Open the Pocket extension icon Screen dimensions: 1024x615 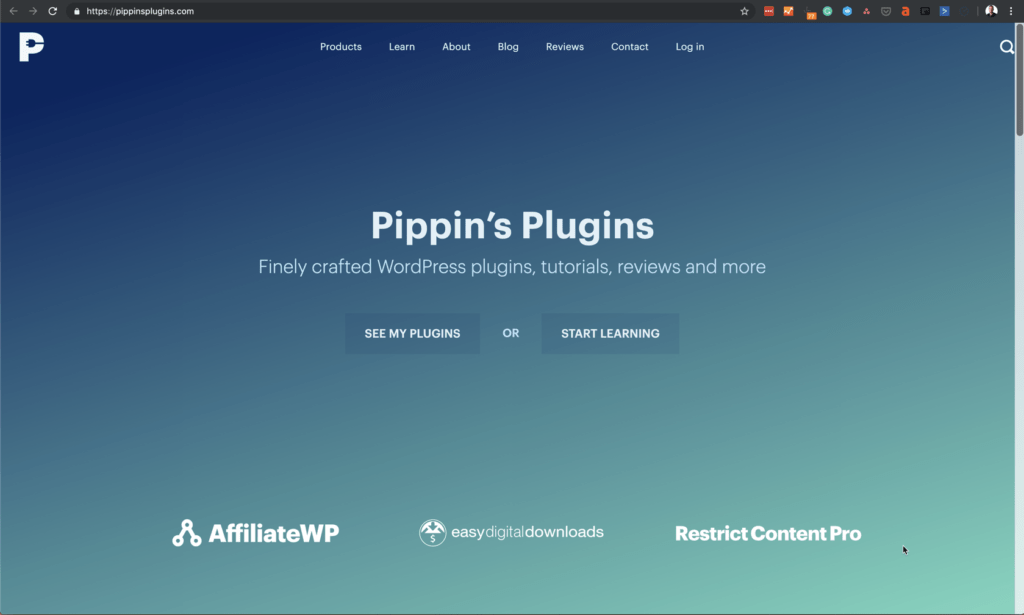pos(885,11)
